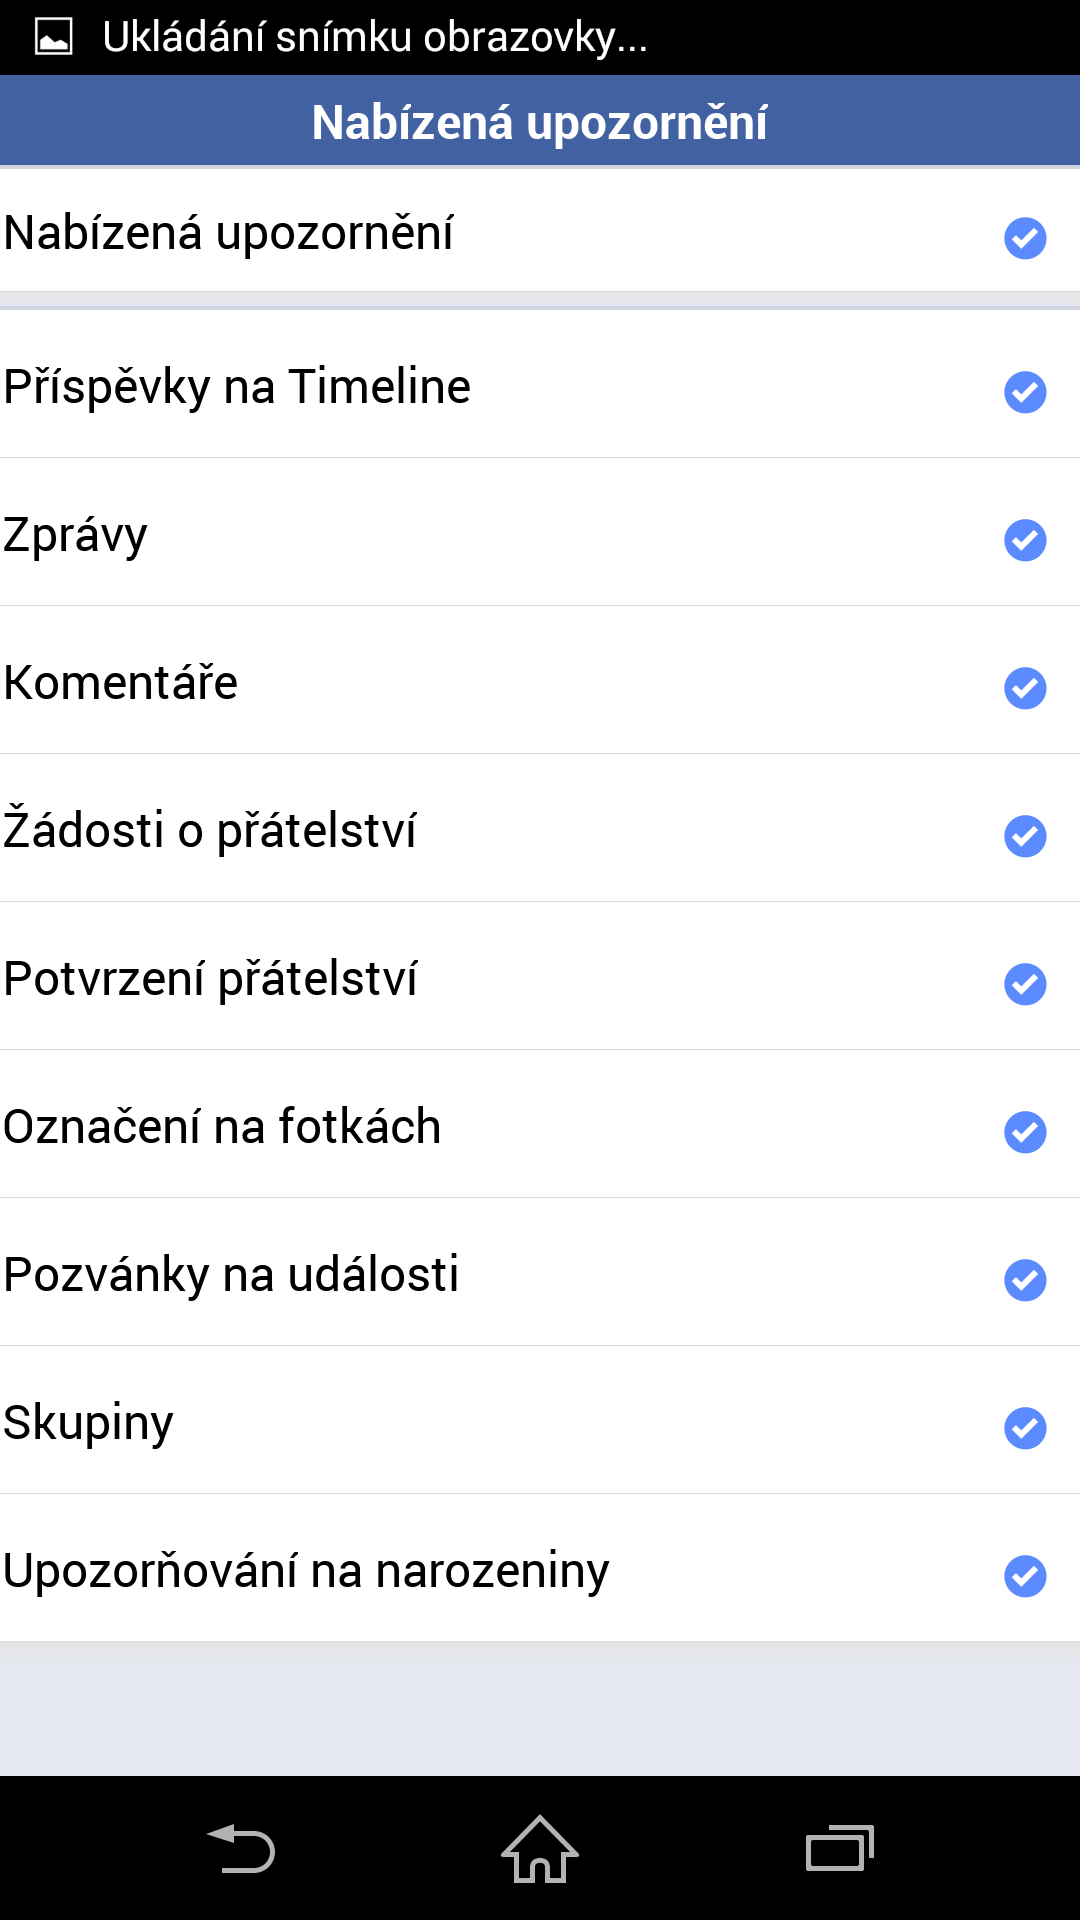The width and height of the screenshot is (1080, 1920).
Task: Tap the Android home icon
Action: (540, 1848)
